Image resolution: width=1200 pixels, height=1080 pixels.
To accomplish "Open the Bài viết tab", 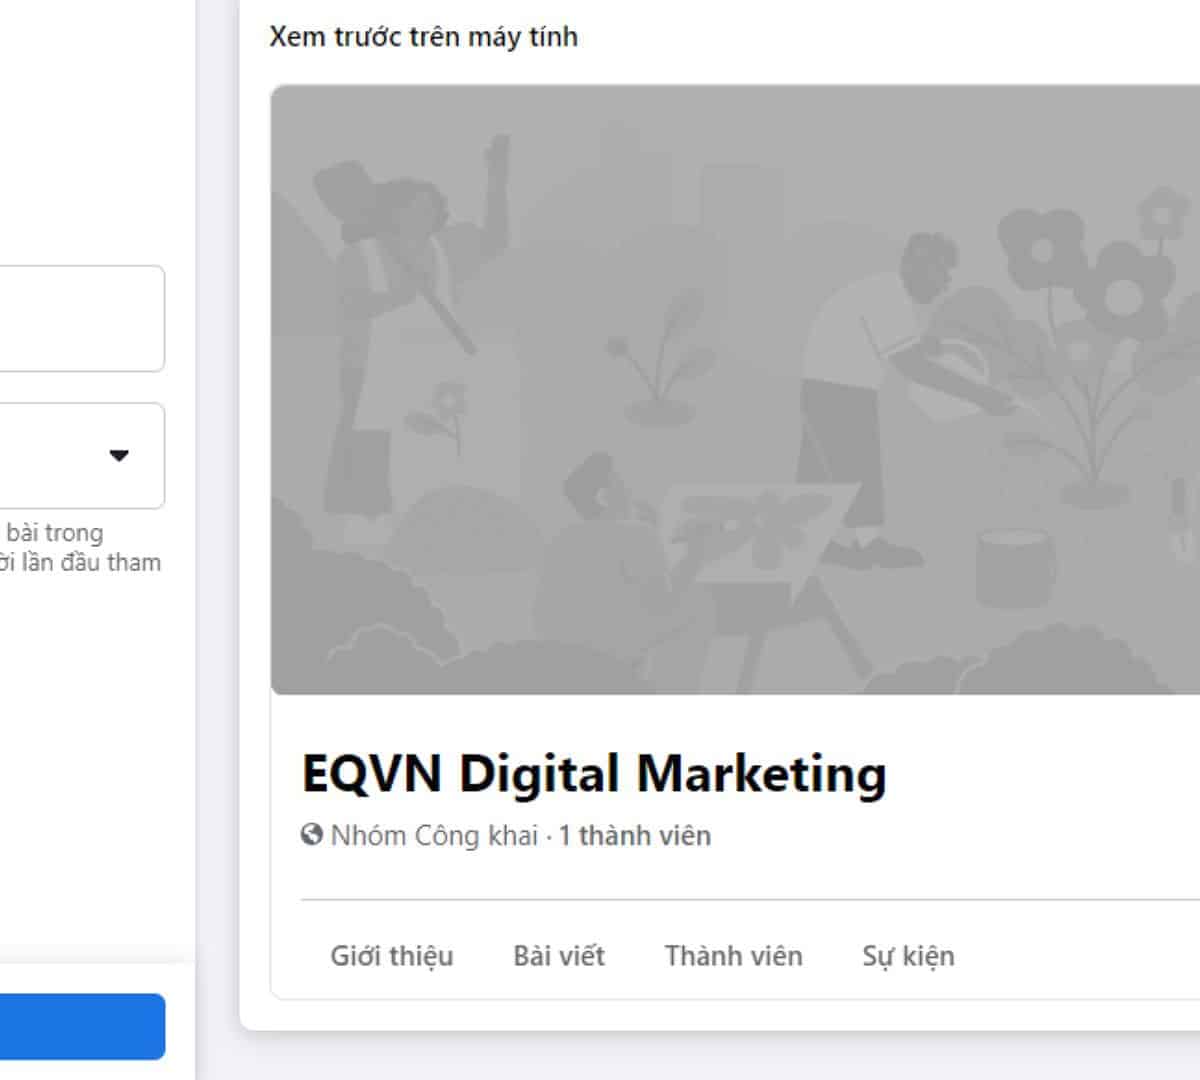I will tap(559, 956).
